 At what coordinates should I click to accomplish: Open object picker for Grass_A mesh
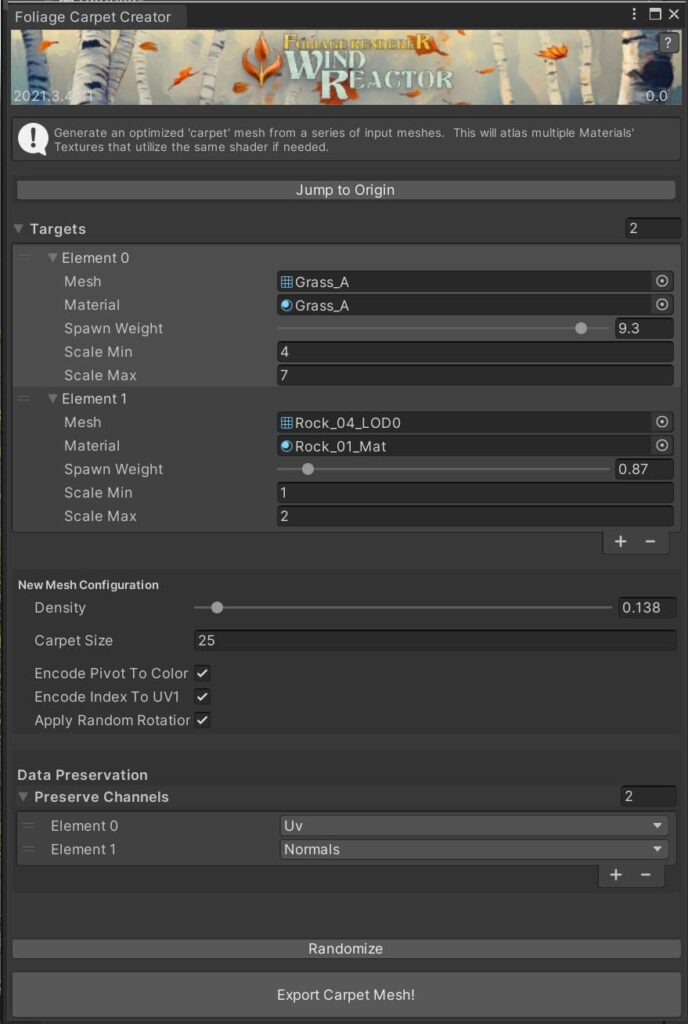[x=661, y=282]
